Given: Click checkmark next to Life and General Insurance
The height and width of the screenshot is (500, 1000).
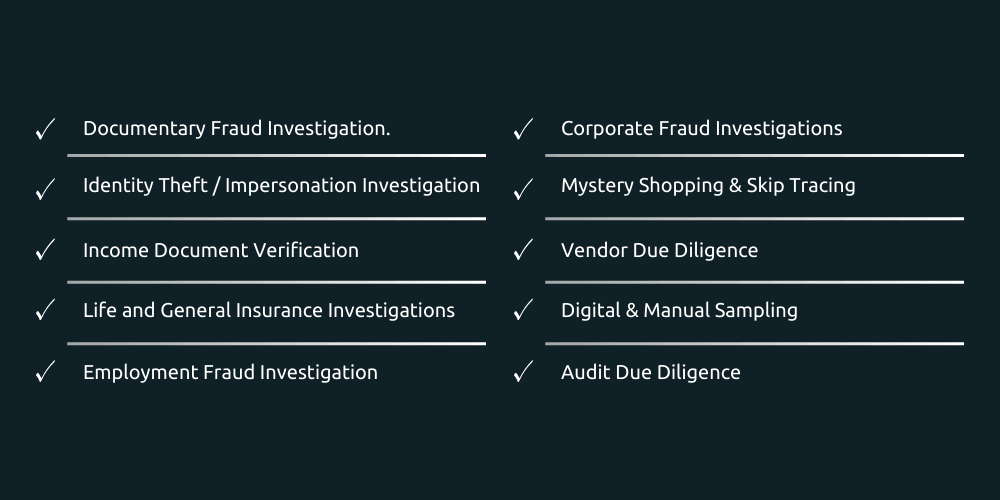Looking at the screenshot, I should click(45, 311).
